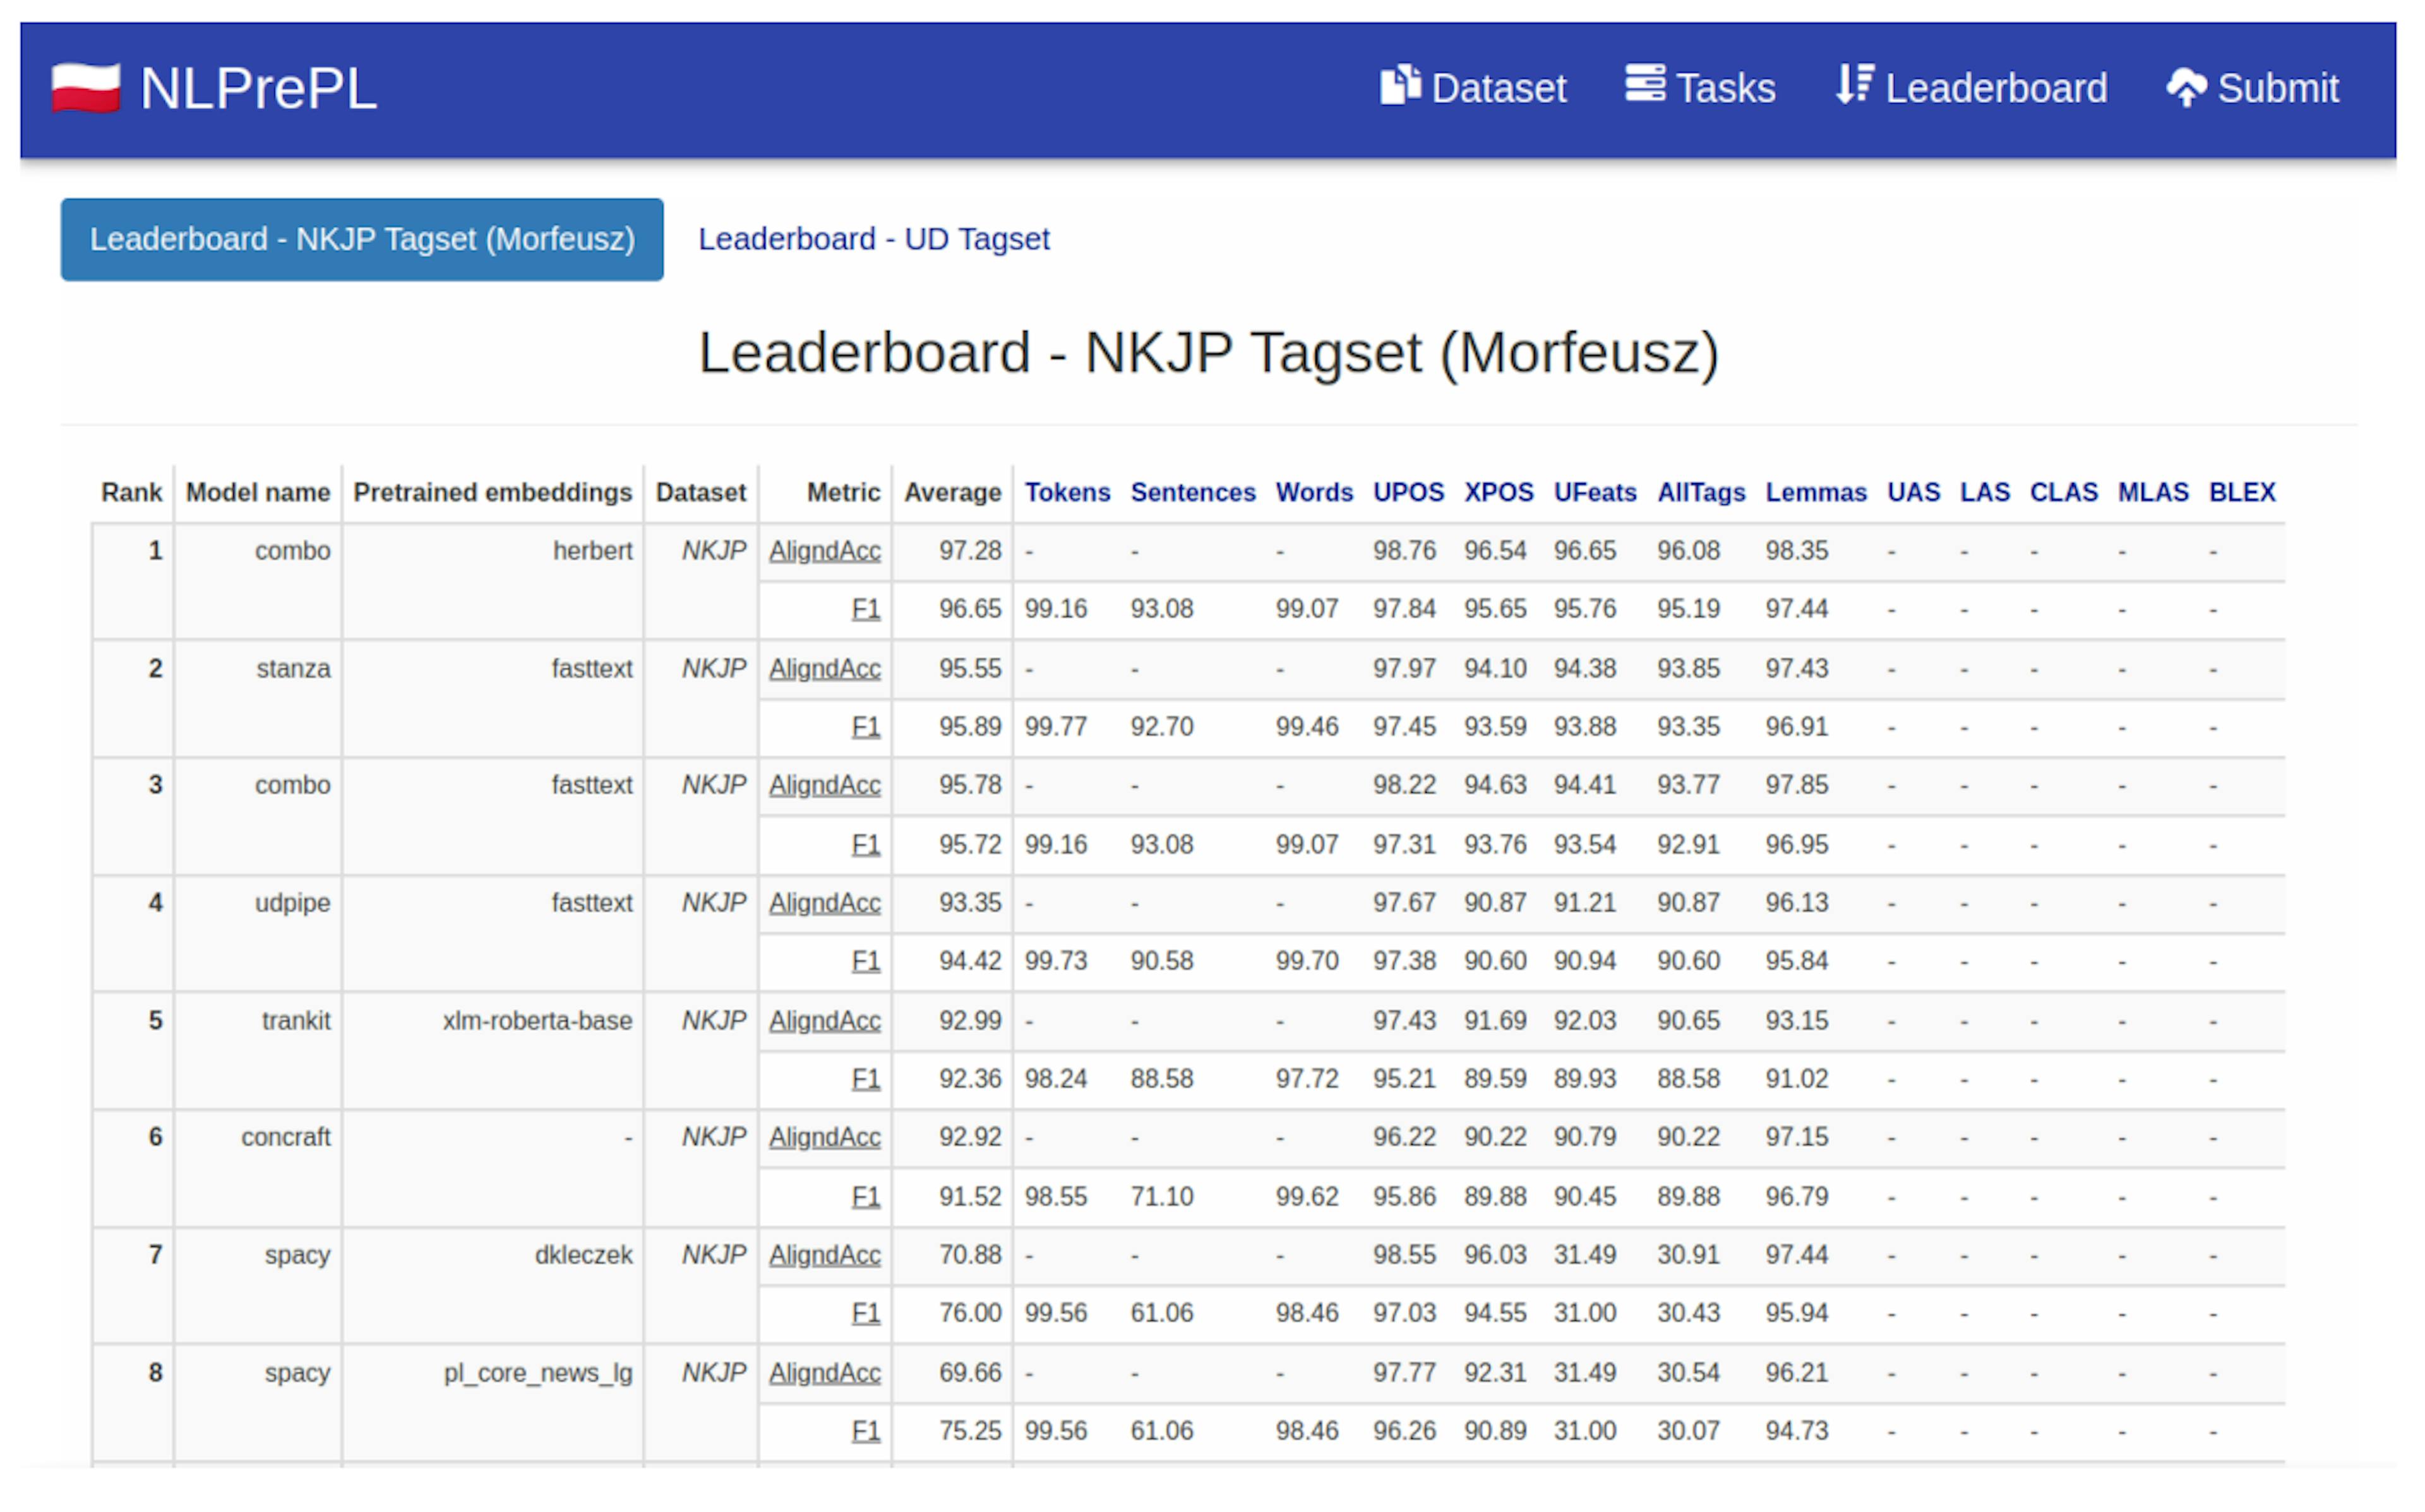Click F1 metric in udpipe row
This screenshot has height=1512, width=2425.
tap(866, 961)
